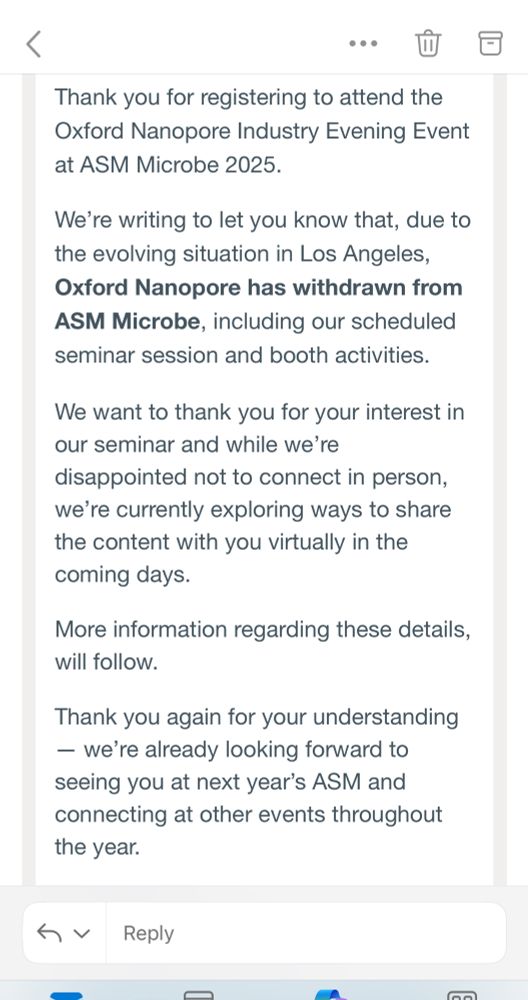Tap the 'We want to thank you' paragraph
This screenshot has height=1000, width=528.
tap(260, 493)
